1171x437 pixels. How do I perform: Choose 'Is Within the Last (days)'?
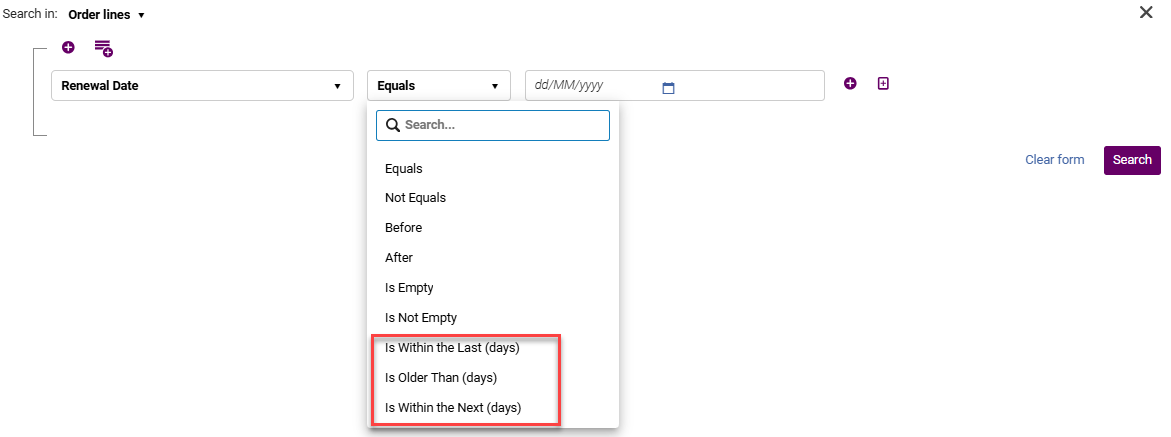click(452, 348)
